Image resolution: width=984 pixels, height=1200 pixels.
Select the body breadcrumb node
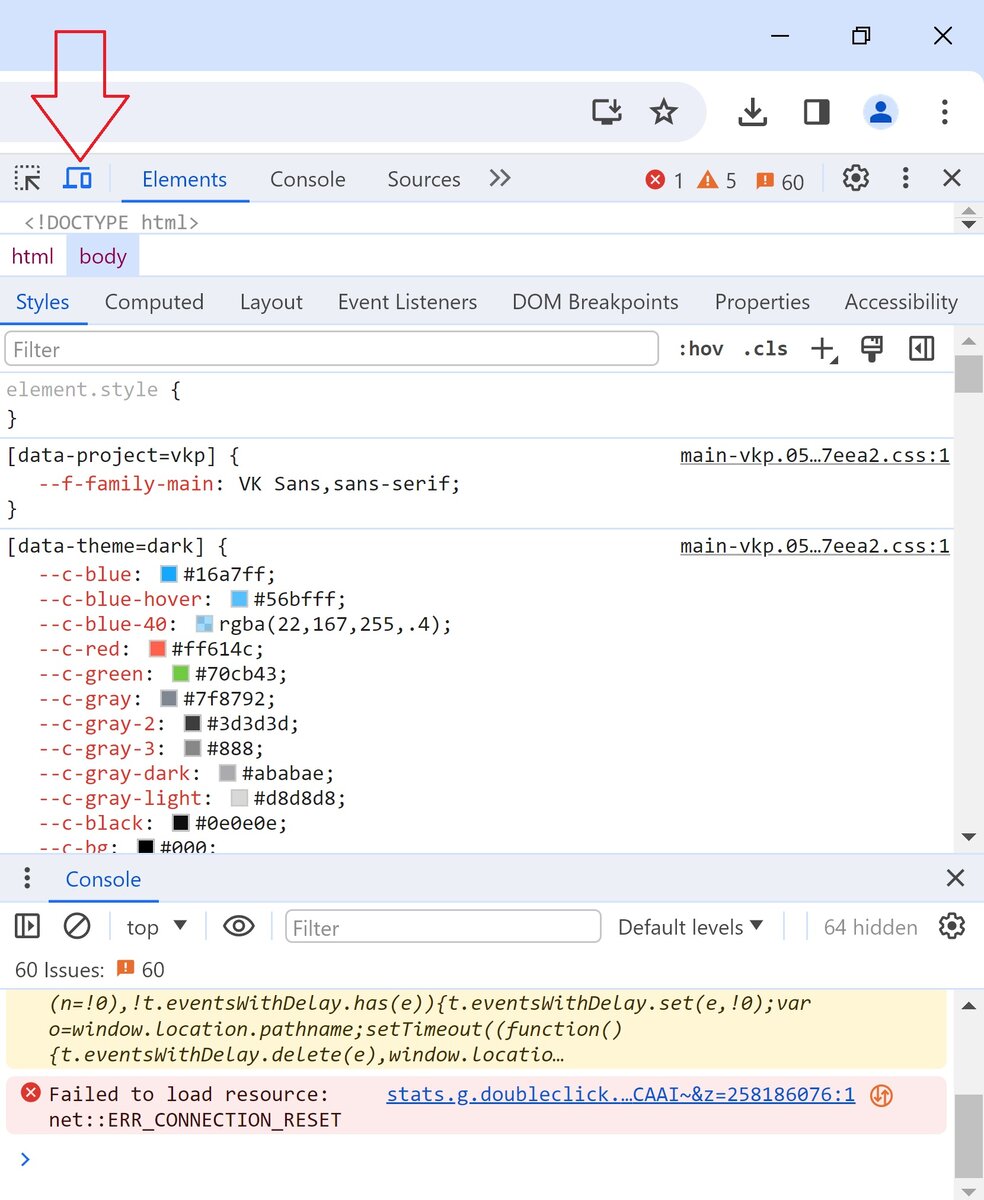tap(103, 256)
